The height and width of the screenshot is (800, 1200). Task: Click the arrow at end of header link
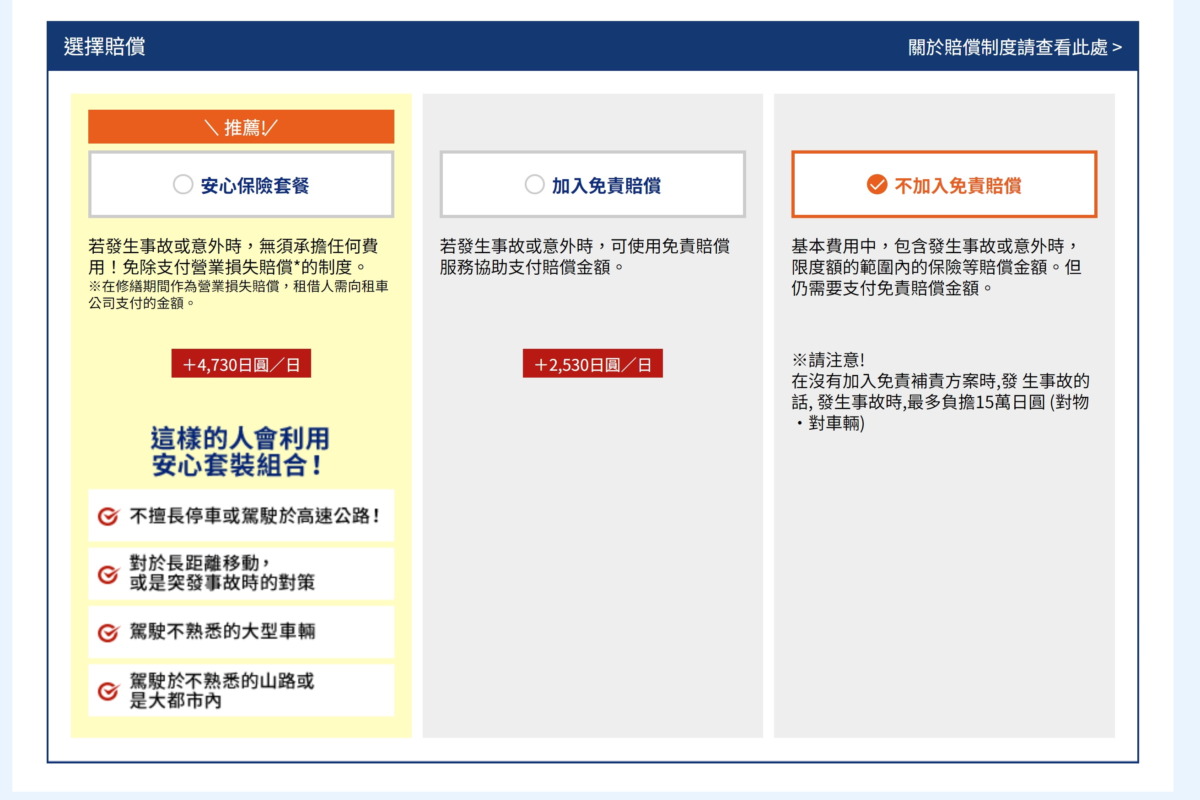tap(1116, 47)
